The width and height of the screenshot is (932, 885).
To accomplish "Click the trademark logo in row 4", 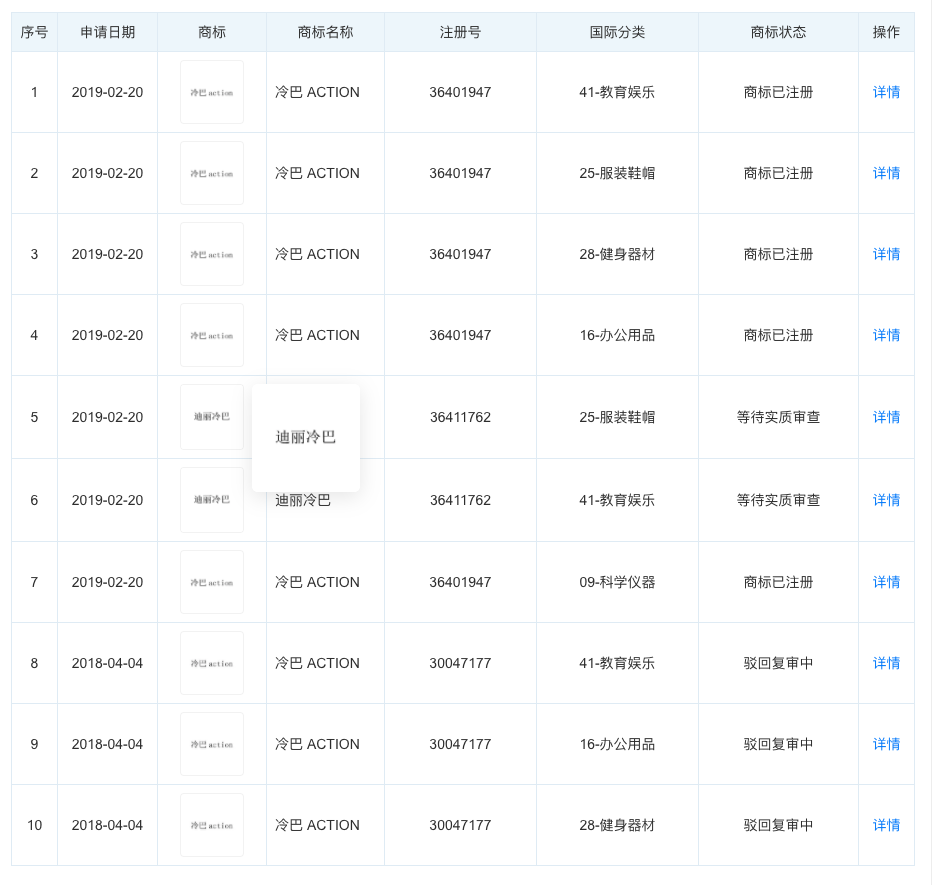I will tap(212, 335).
